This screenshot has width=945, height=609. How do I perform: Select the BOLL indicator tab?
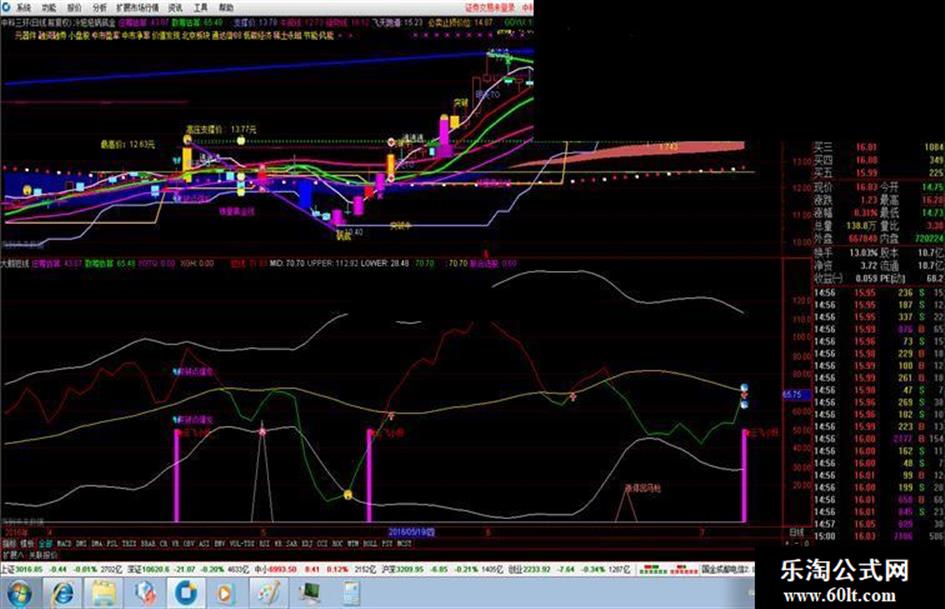tap(370, 543)
